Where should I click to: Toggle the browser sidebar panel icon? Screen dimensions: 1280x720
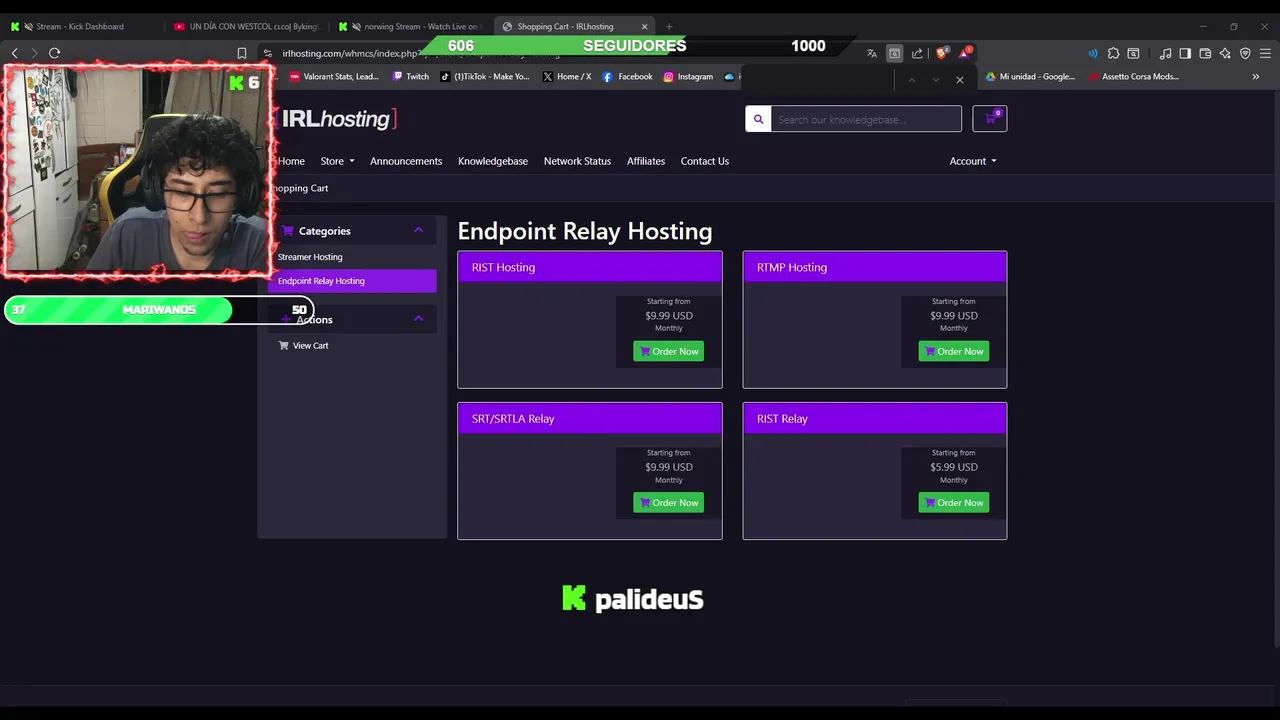click(1185, 53)
